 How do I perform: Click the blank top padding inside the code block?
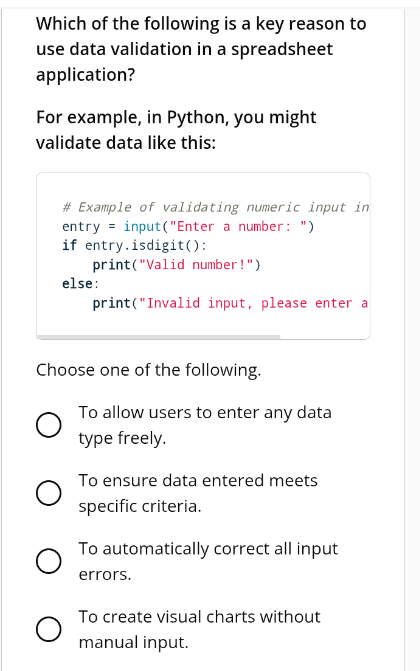coord(203,186)
